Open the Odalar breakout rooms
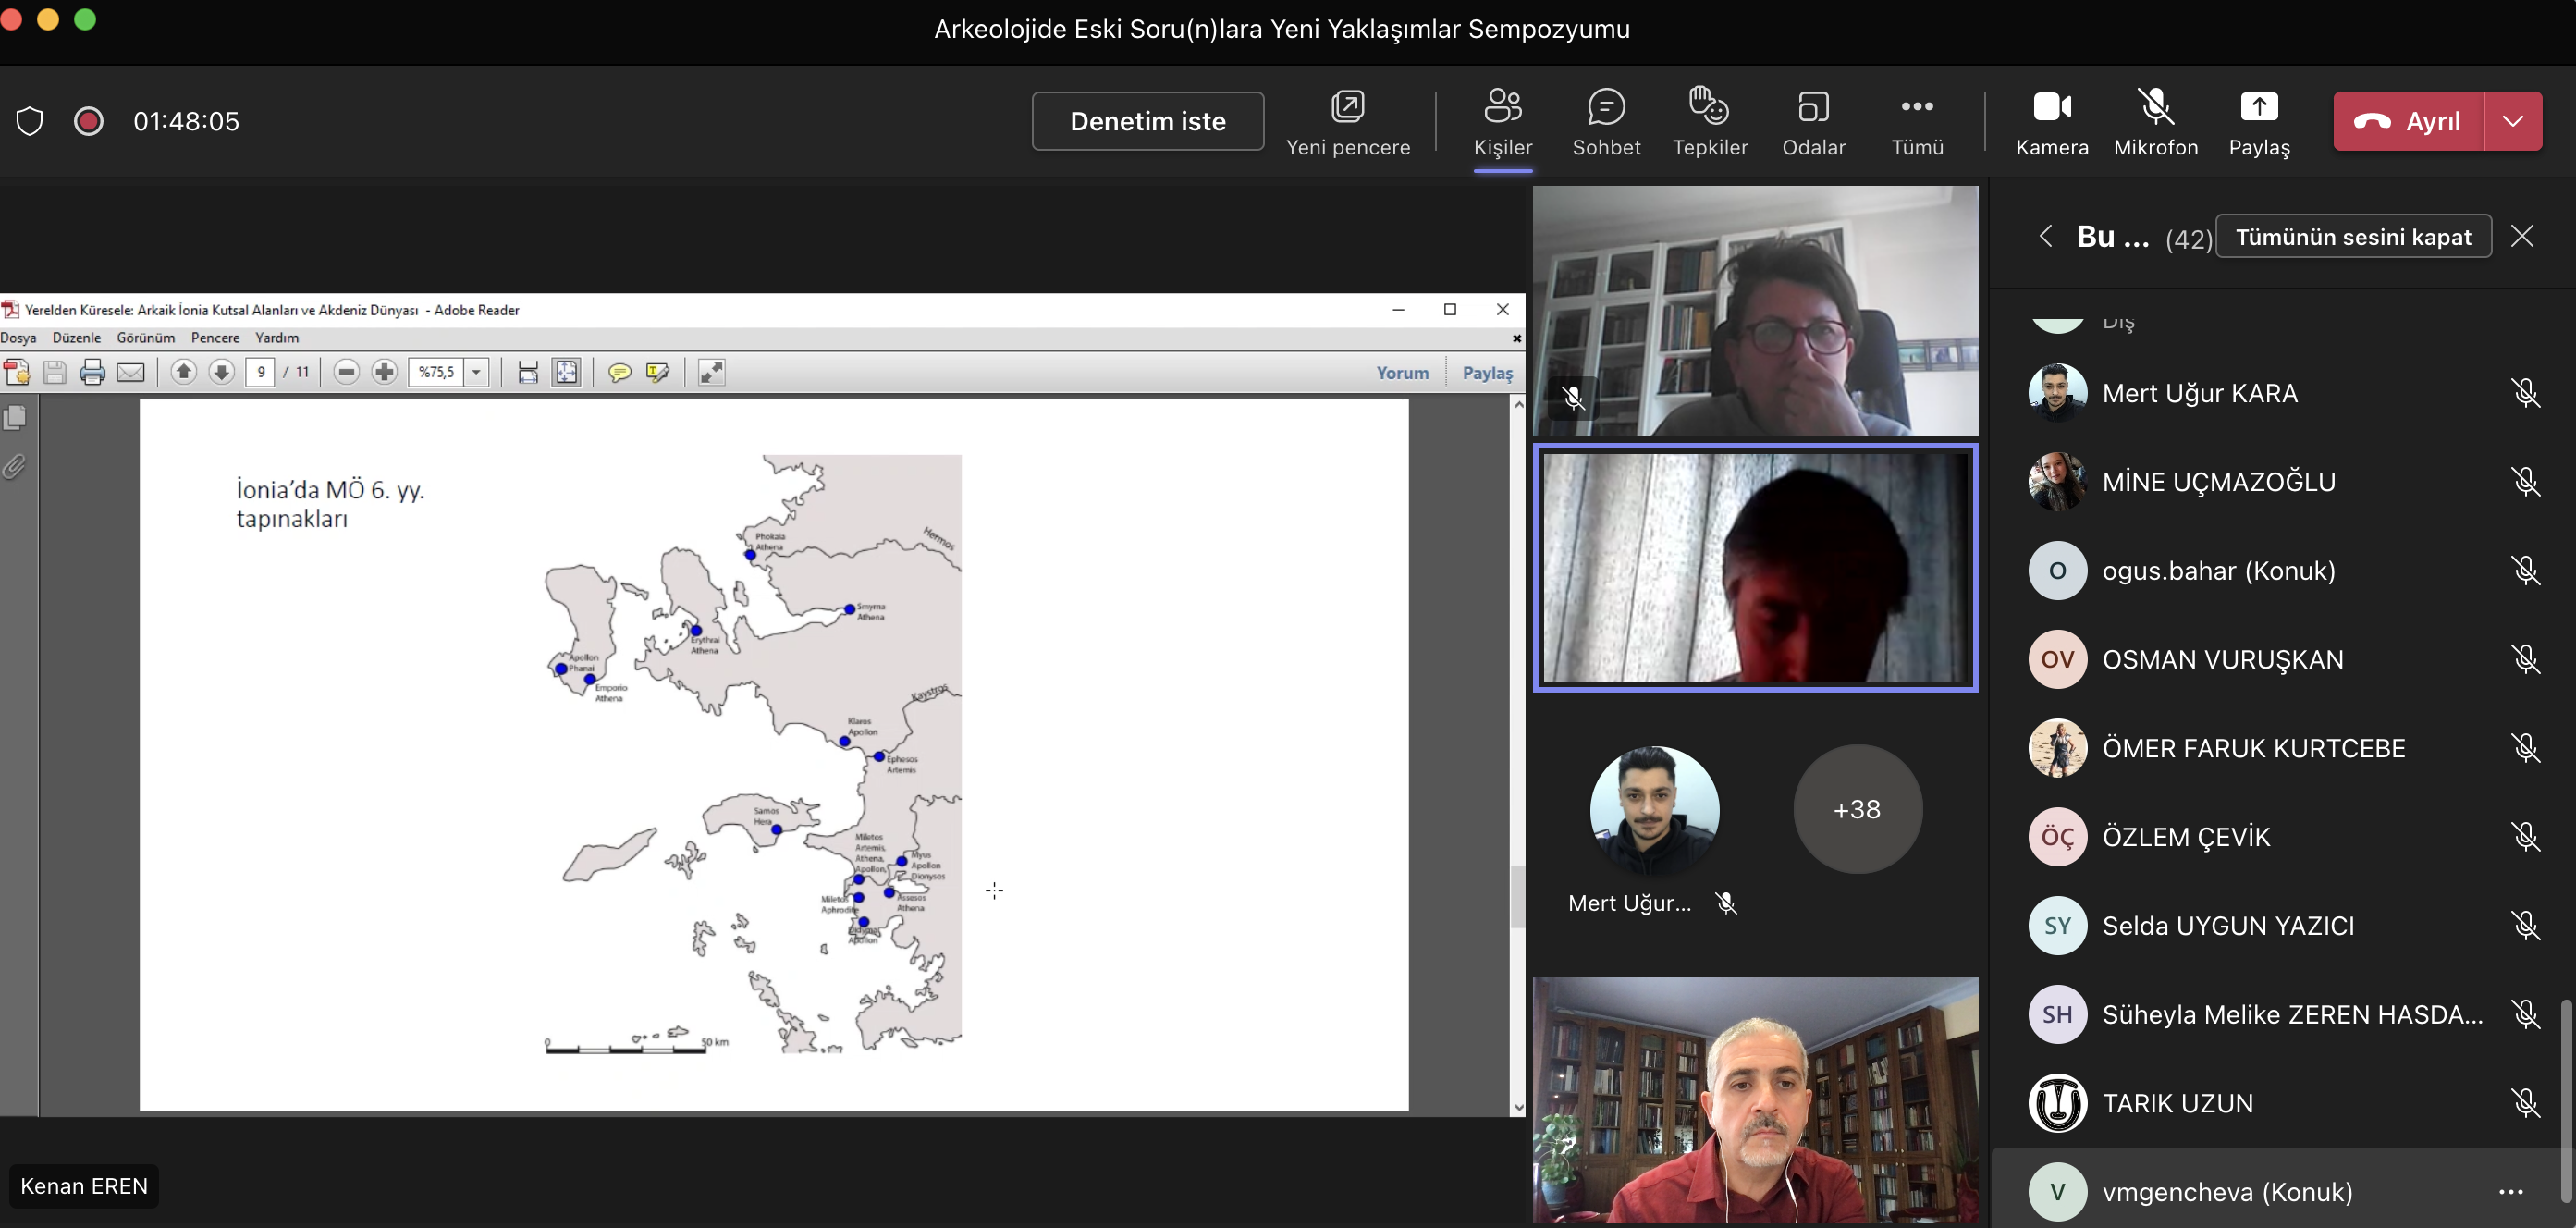Screen dimensions: 2576x1228 click(1813, 122)
